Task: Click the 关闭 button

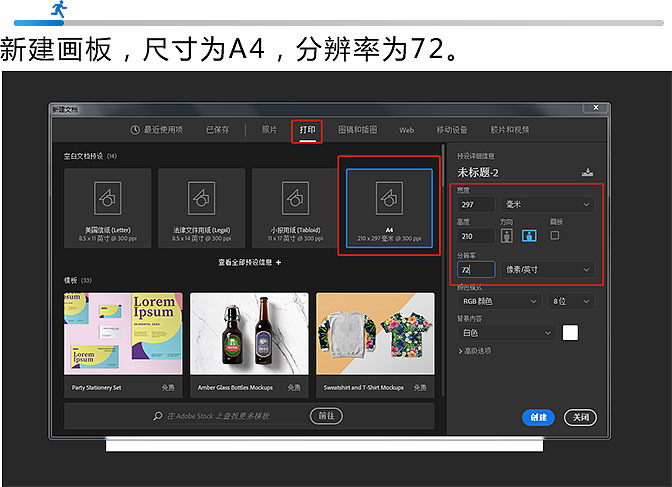Action: coord(579,417)
